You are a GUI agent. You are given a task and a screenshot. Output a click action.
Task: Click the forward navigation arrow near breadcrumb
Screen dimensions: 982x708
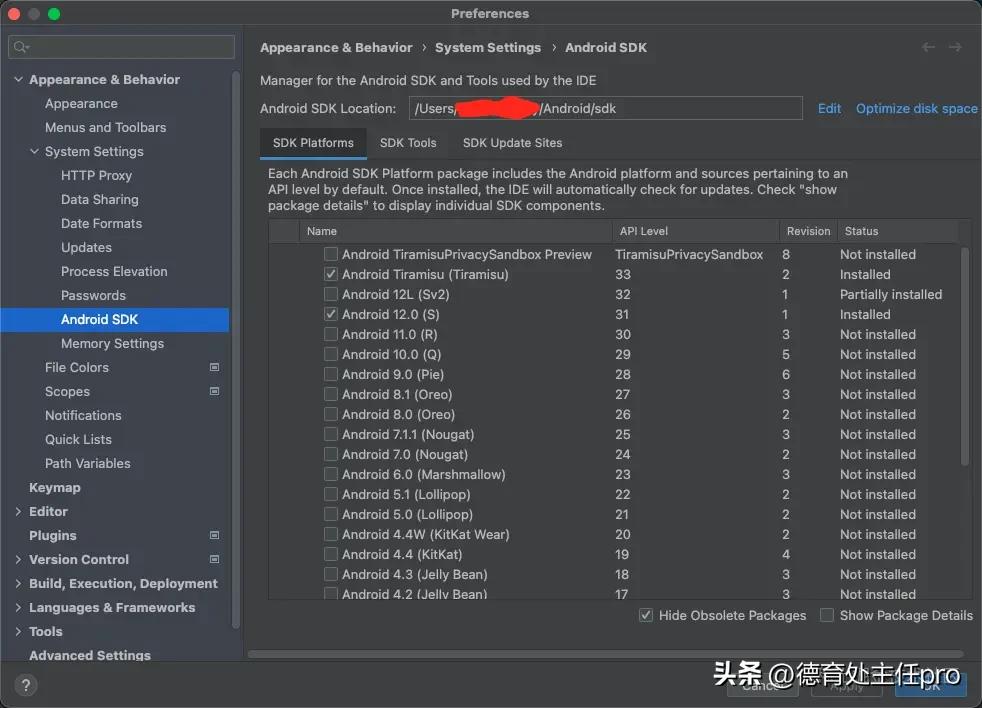pos(955,47)
